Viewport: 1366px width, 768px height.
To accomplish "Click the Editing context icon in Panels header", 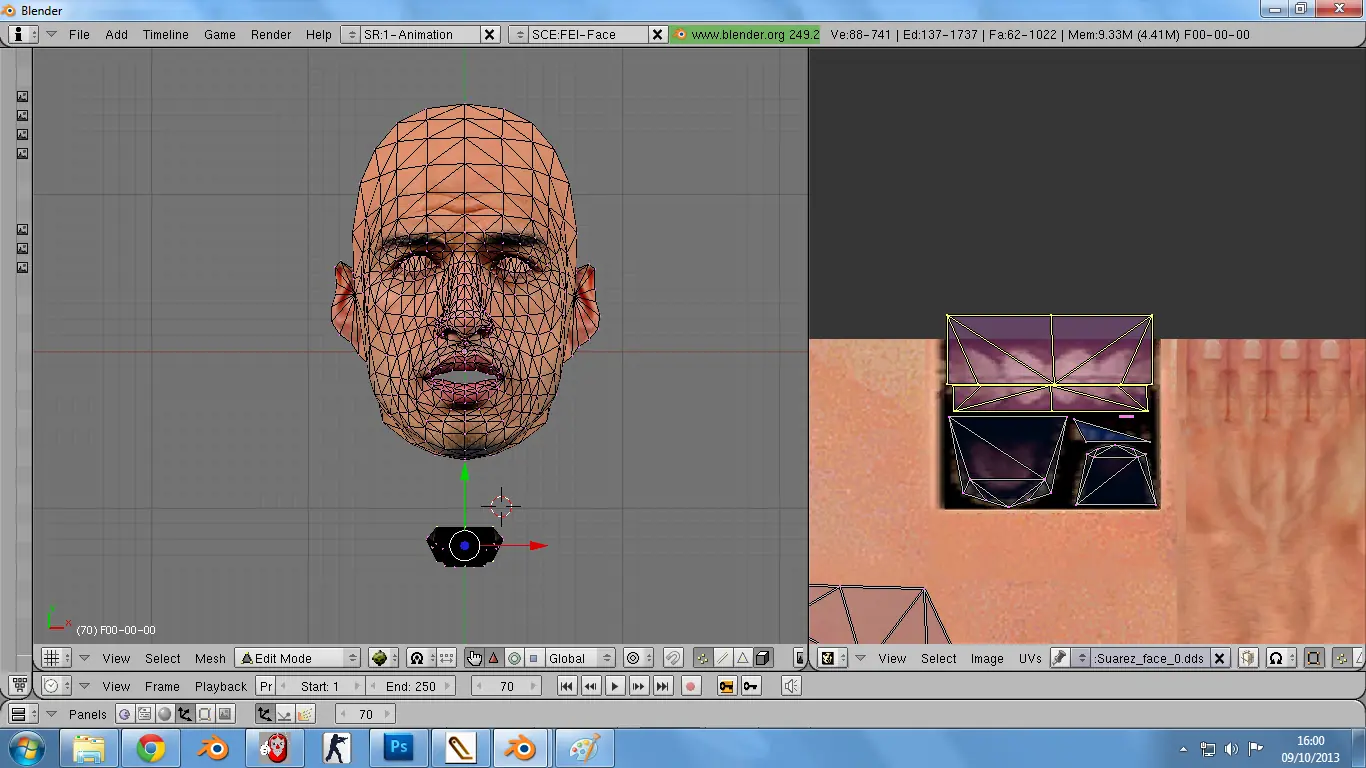I will click(205, 714).
